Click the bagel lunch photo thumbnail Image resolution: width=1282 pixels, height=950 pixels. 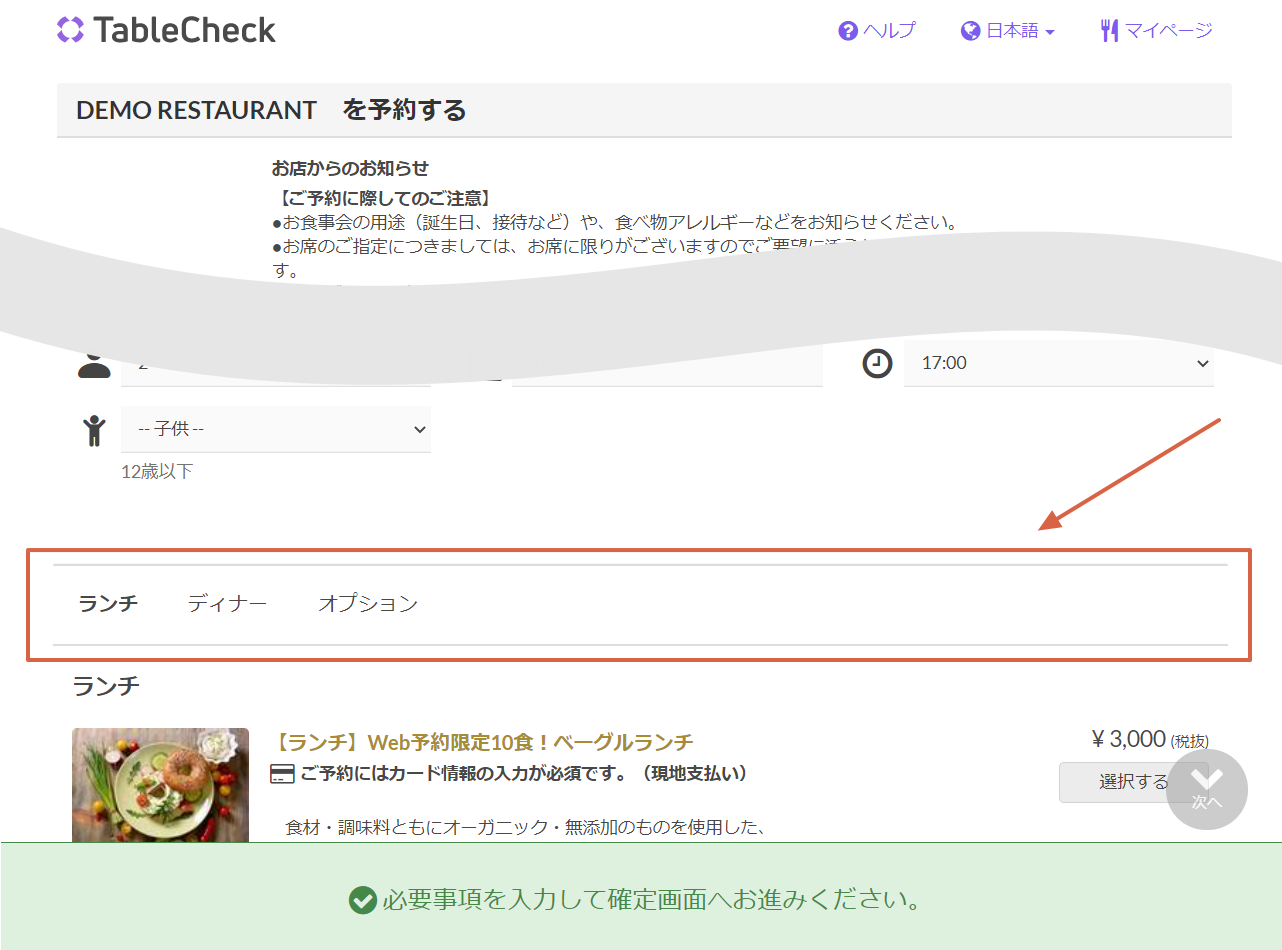(160, 785)
